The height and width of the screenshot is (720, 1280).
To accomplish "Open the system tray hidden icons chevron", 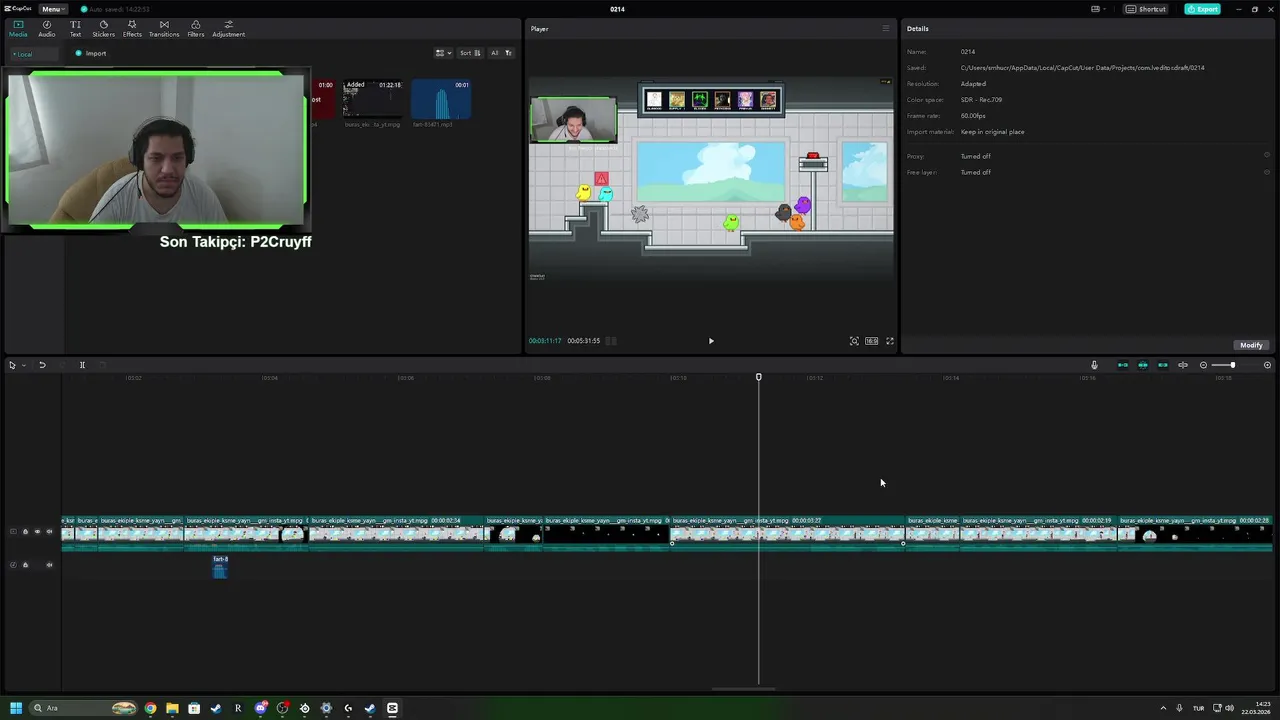I will (1163, 708).
